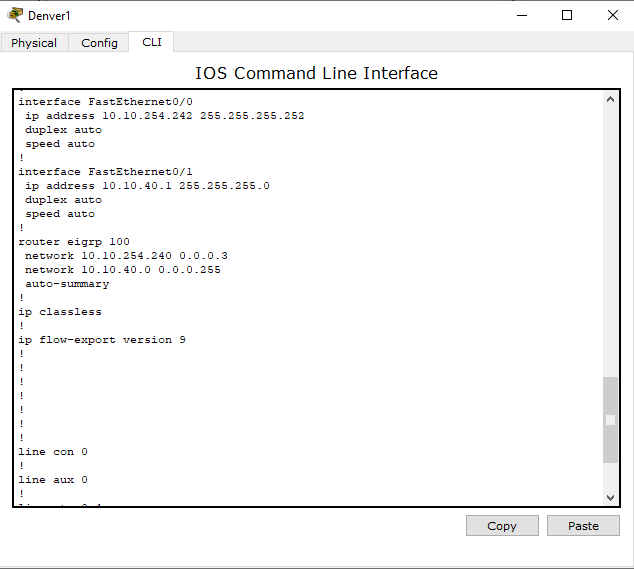Close the Denver1 device window
634x569 pixels.
(612, 15)
